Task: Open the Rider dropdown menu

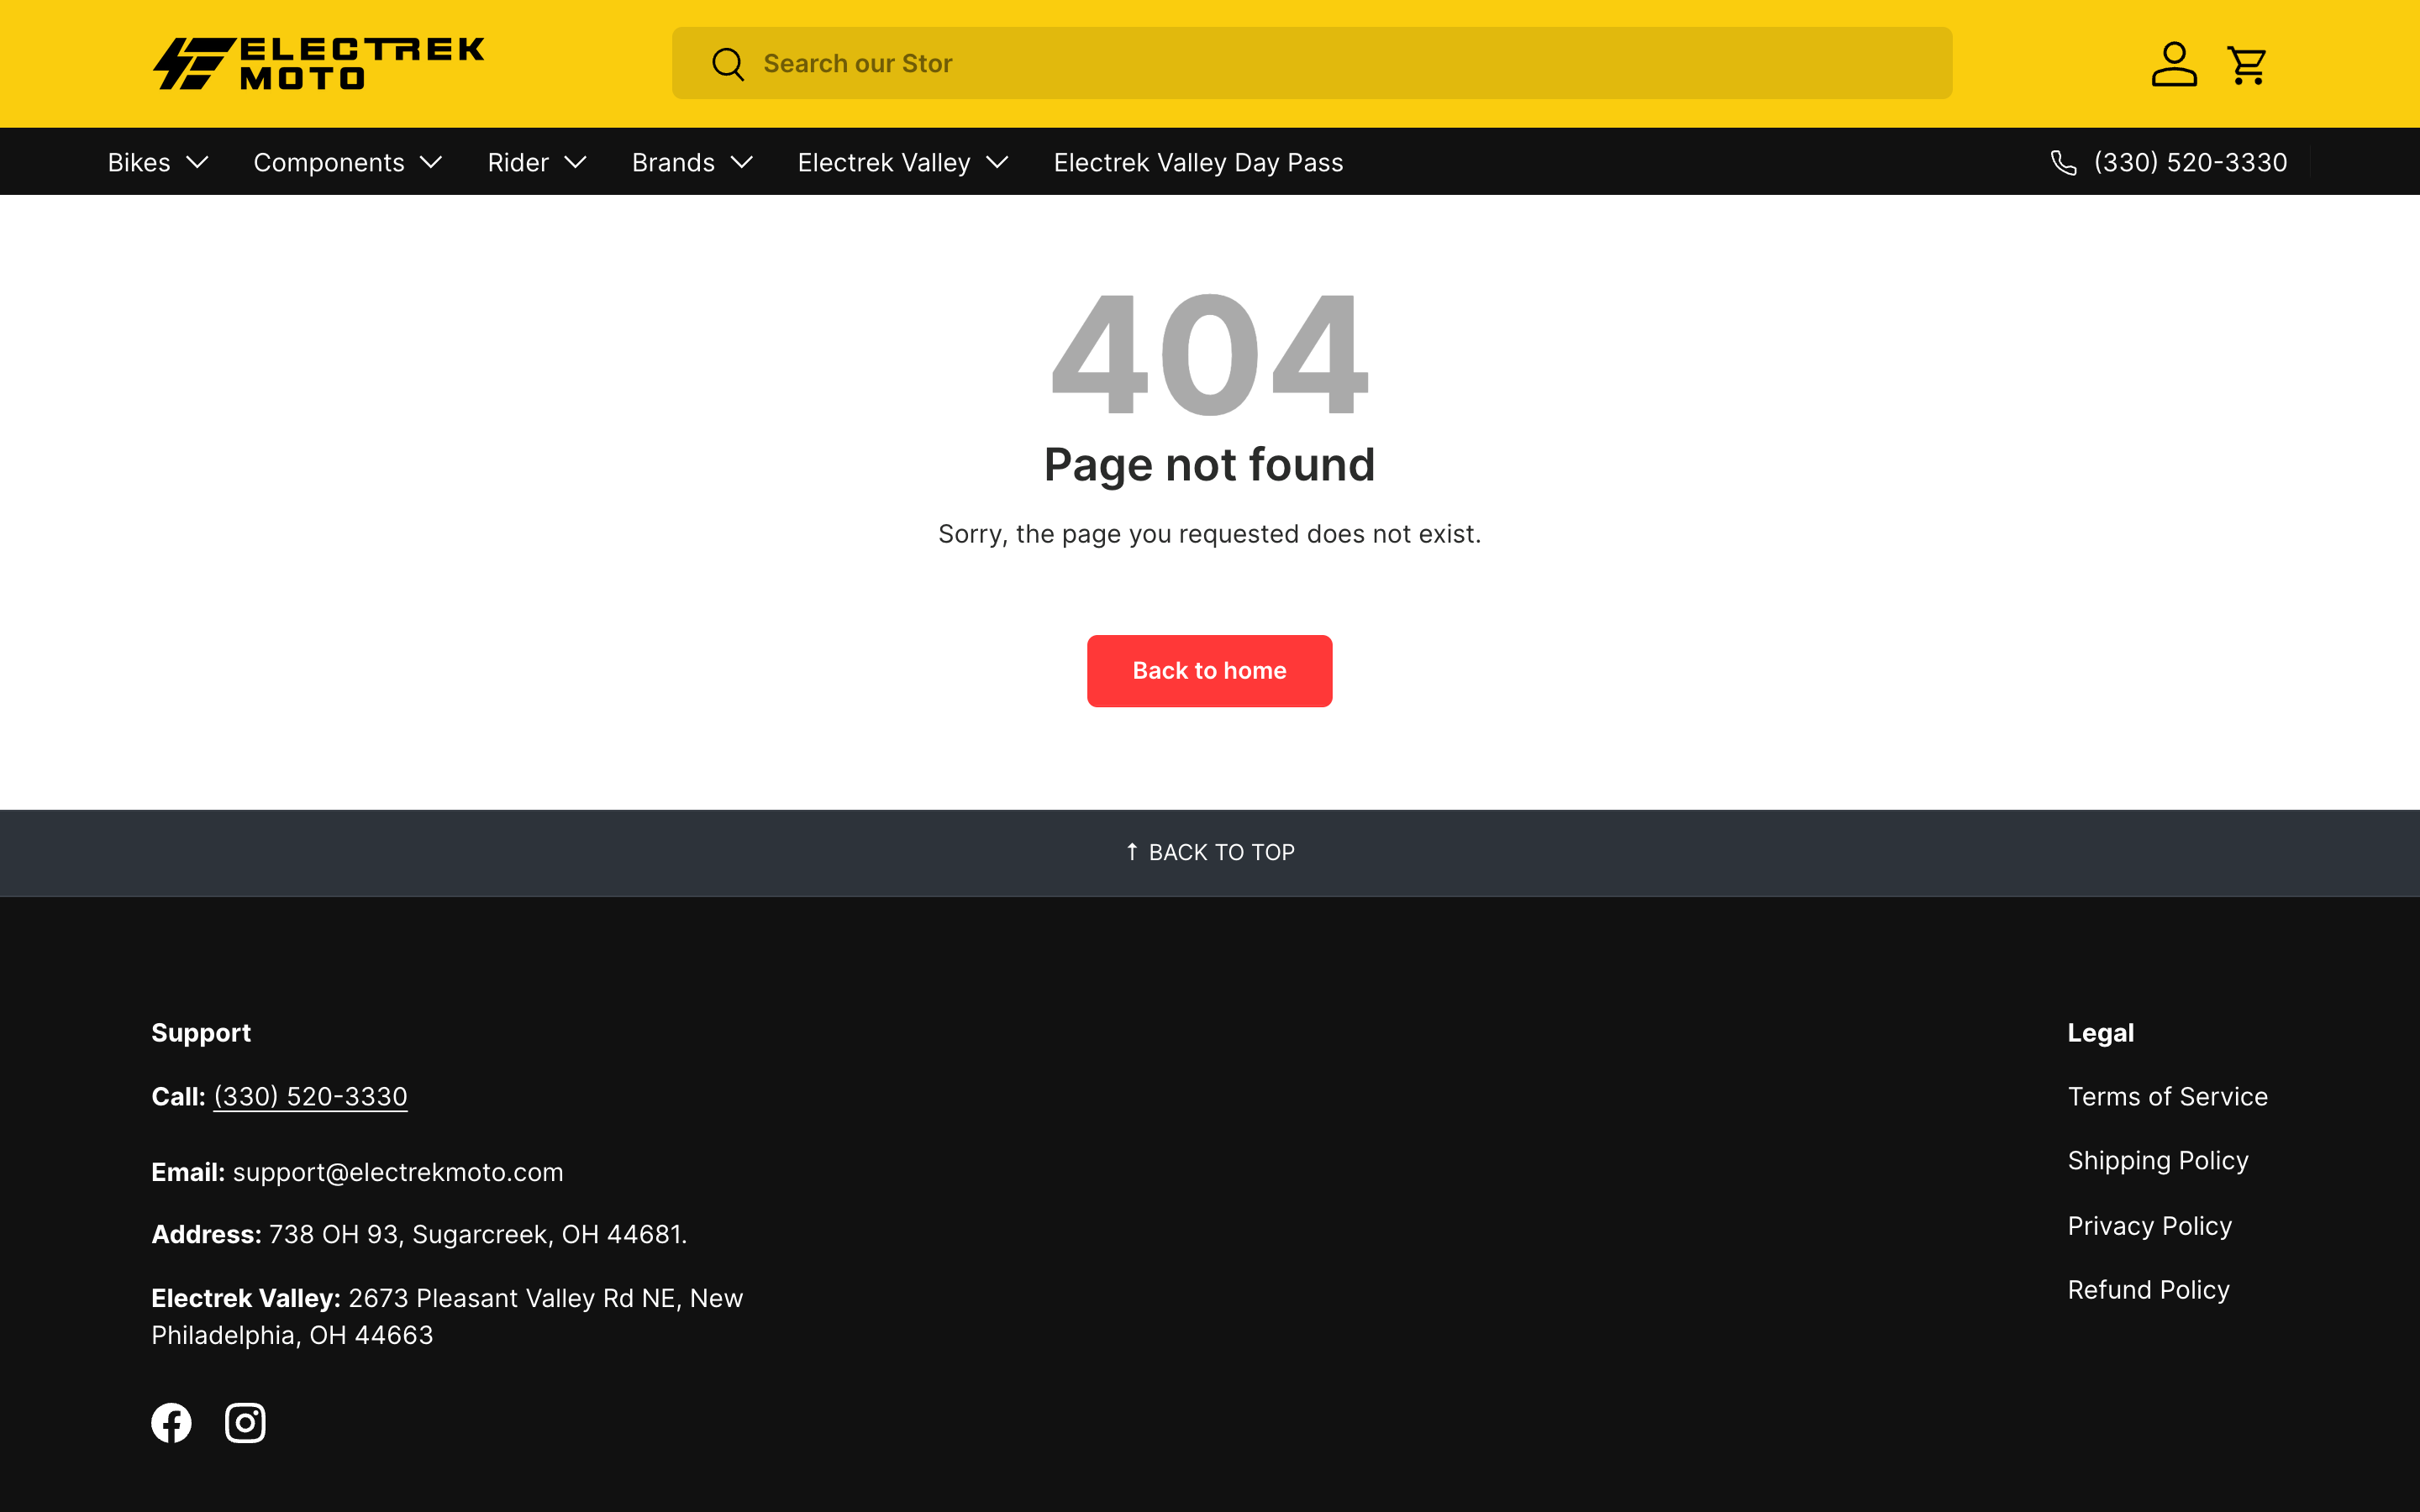Action: 536,162
